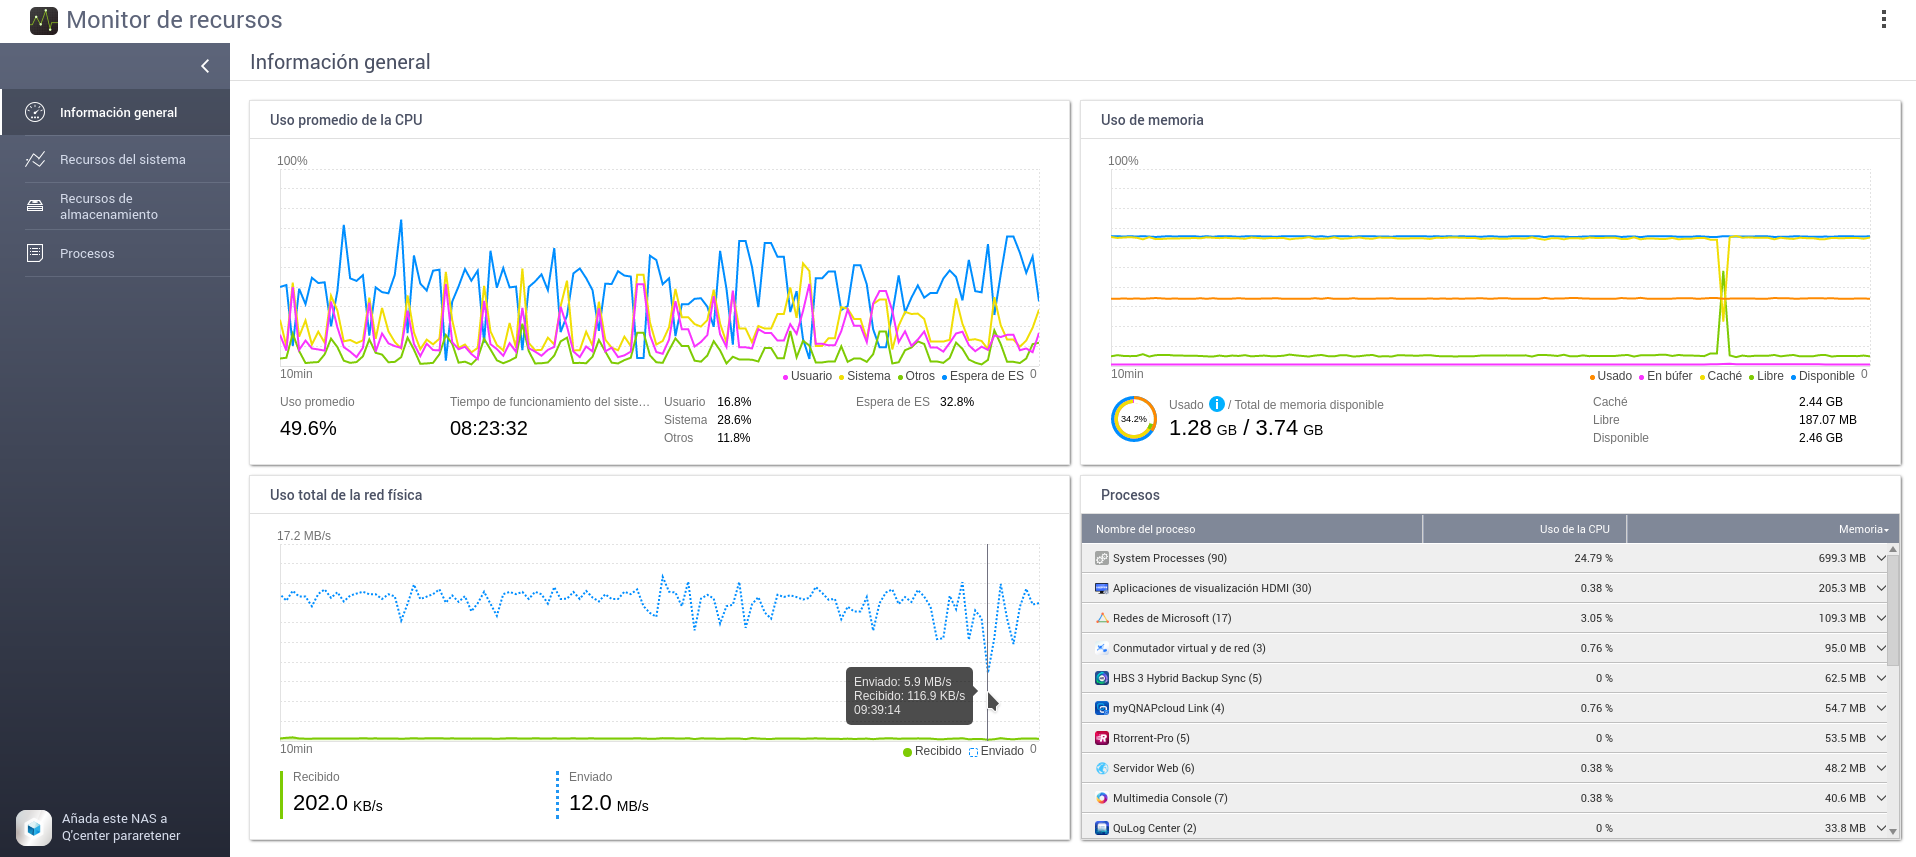Collapse the sidebar with the arrow icon
Viewport: 1916px width, 857px height.
pyautogui.click(x=205, y=66)
